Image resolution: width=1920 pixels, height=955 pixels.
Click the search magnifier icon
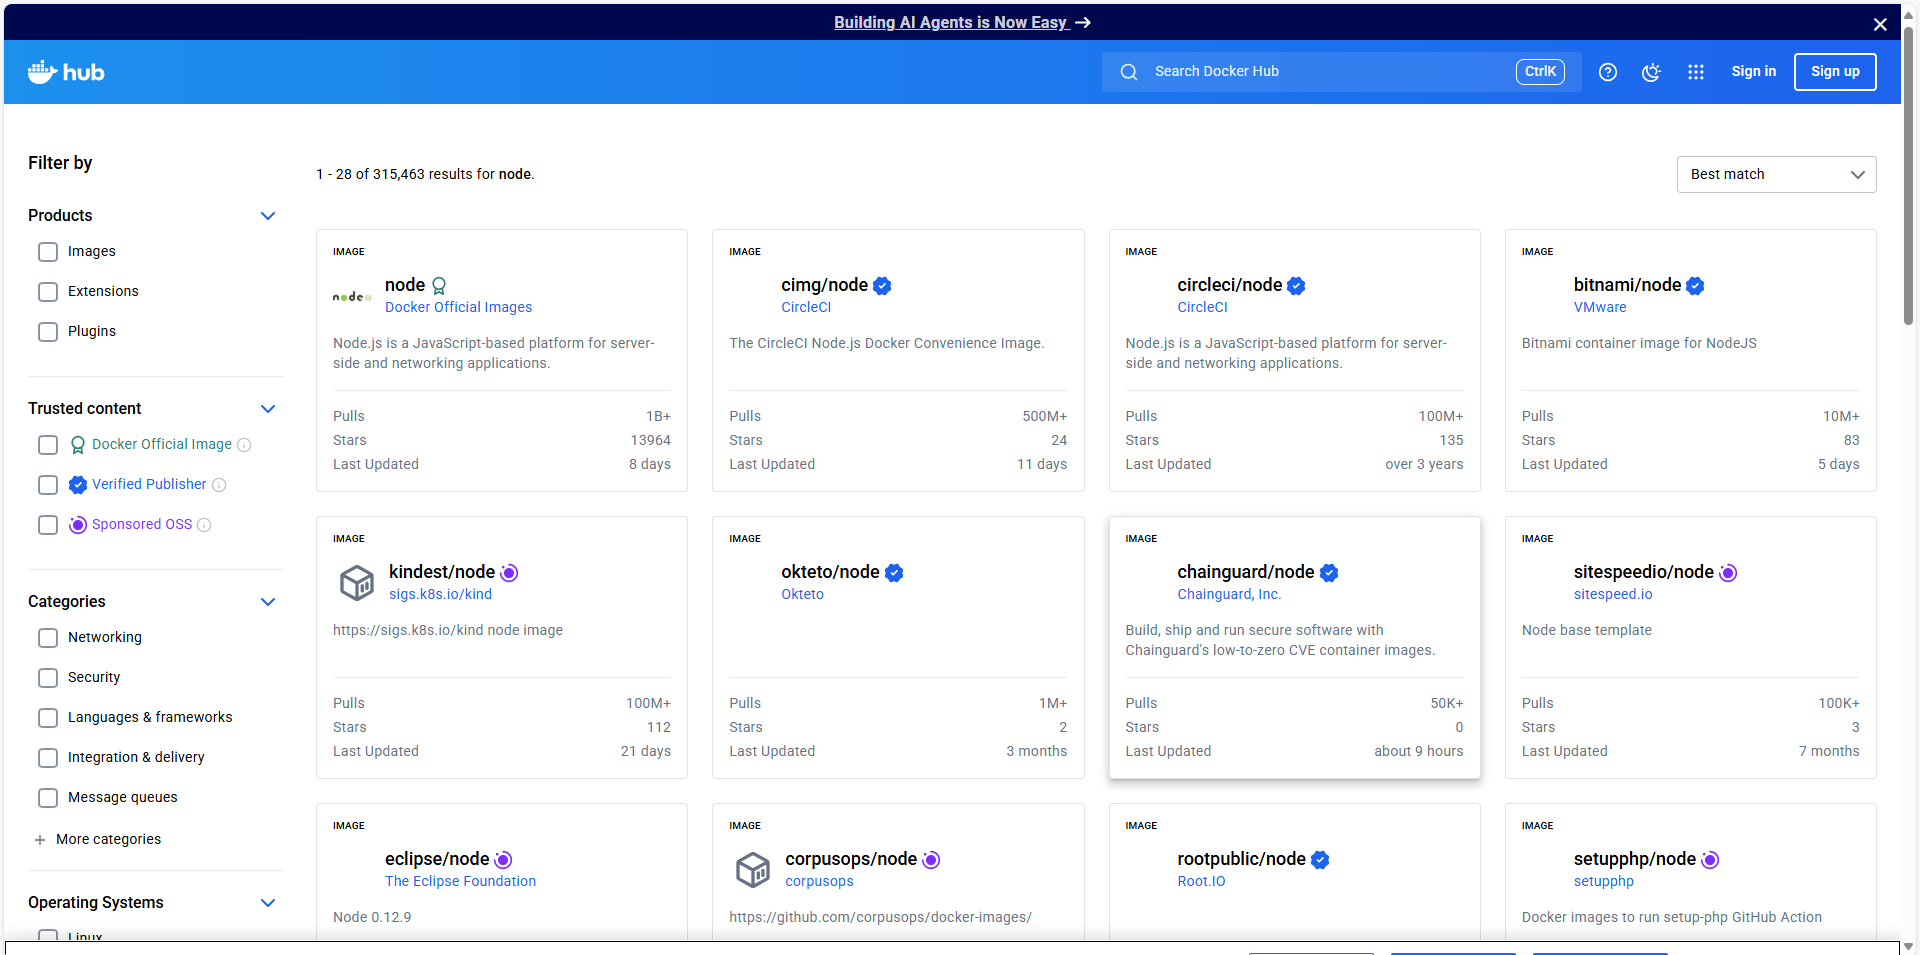[1129, 72]
